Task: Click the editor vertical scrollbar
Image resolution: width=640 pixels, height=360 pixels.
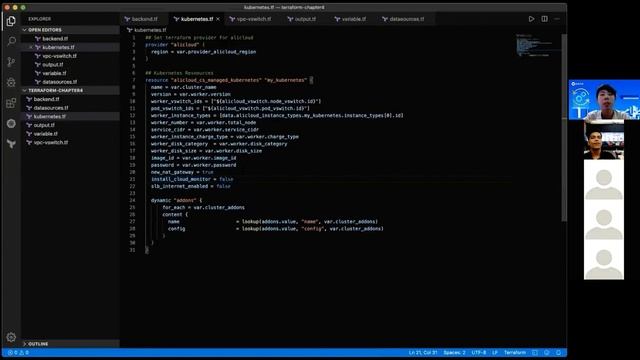Action: pyautogui.click(x=564, y=128)
